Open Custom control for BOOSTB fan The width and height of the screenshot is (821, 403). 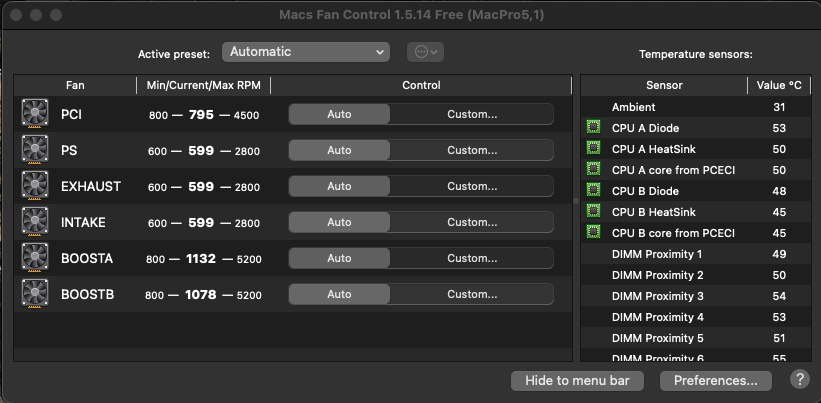click(472, 294)
